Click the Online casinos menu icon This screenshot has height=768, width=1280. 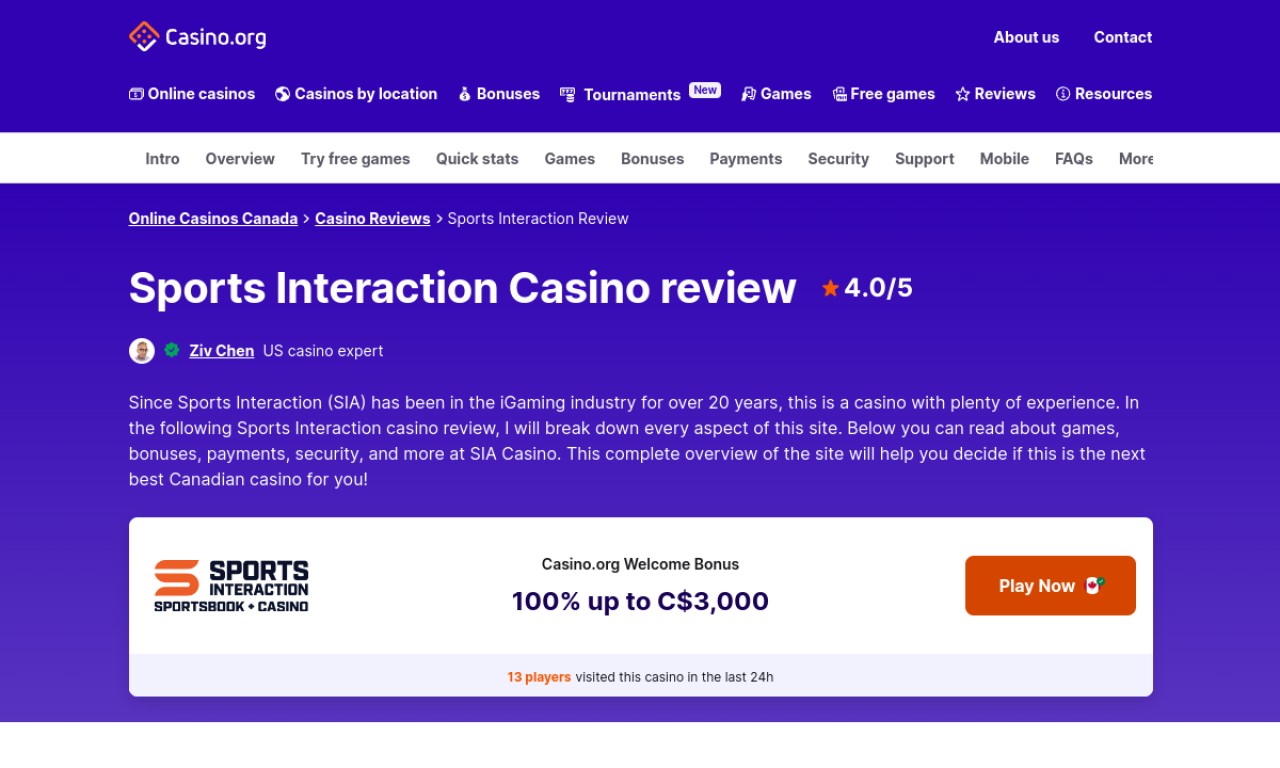coord(136,94)
